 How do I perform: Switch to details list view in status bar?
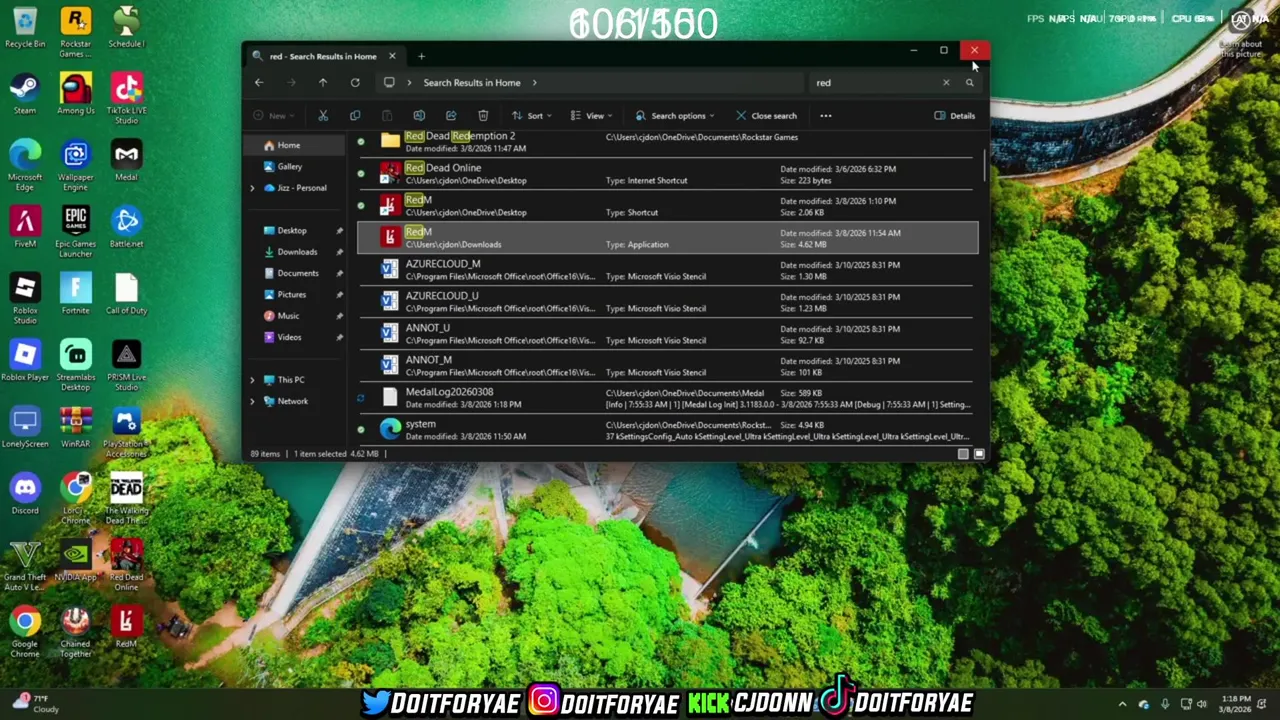(x=963, y=454)
